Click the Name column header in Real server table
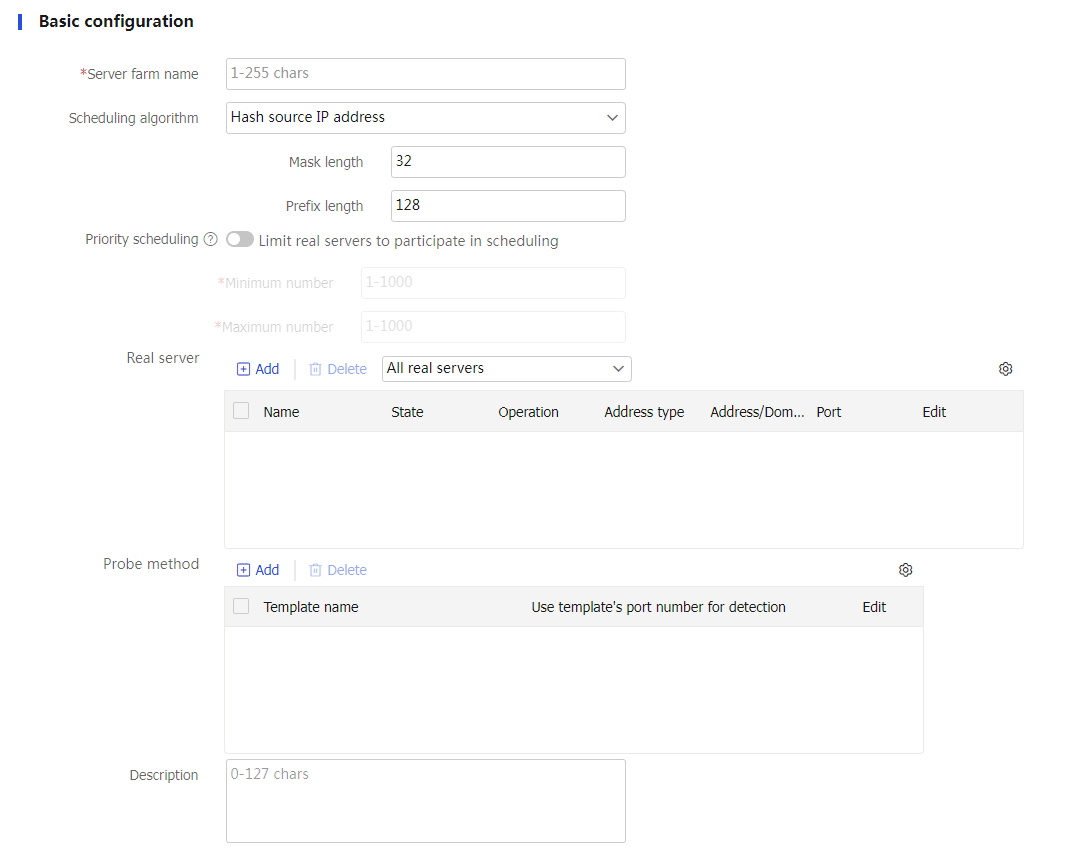This screenshot has height=865, width=1092. click(281, 412)
